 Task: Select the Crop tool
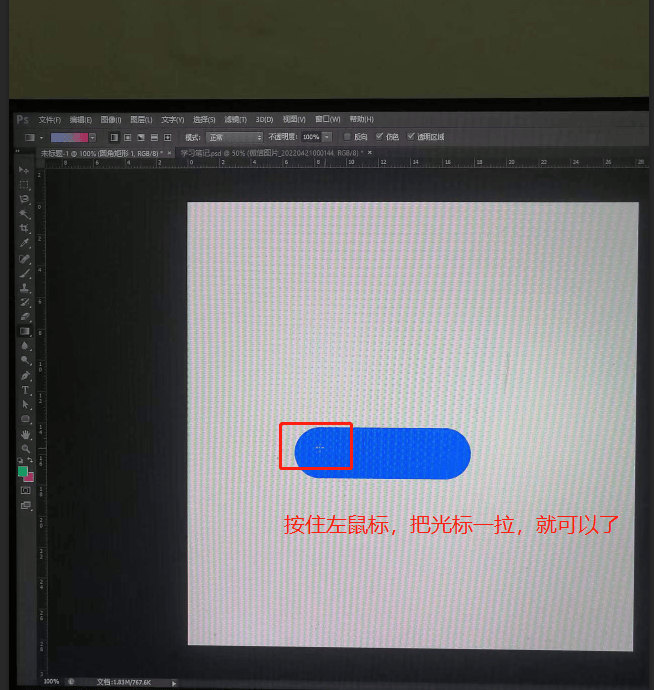(x=25, y=228)
